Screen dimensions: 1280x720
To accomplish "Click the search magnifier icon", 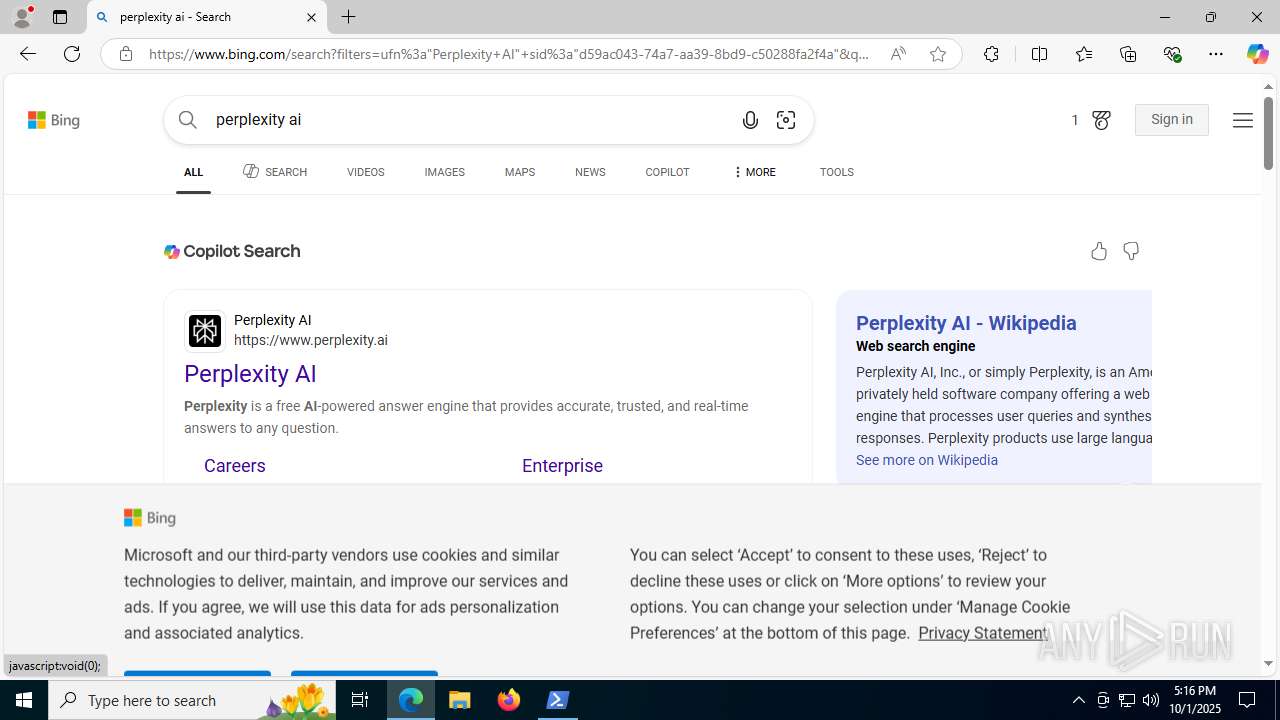I will click(x=188, y=120).
